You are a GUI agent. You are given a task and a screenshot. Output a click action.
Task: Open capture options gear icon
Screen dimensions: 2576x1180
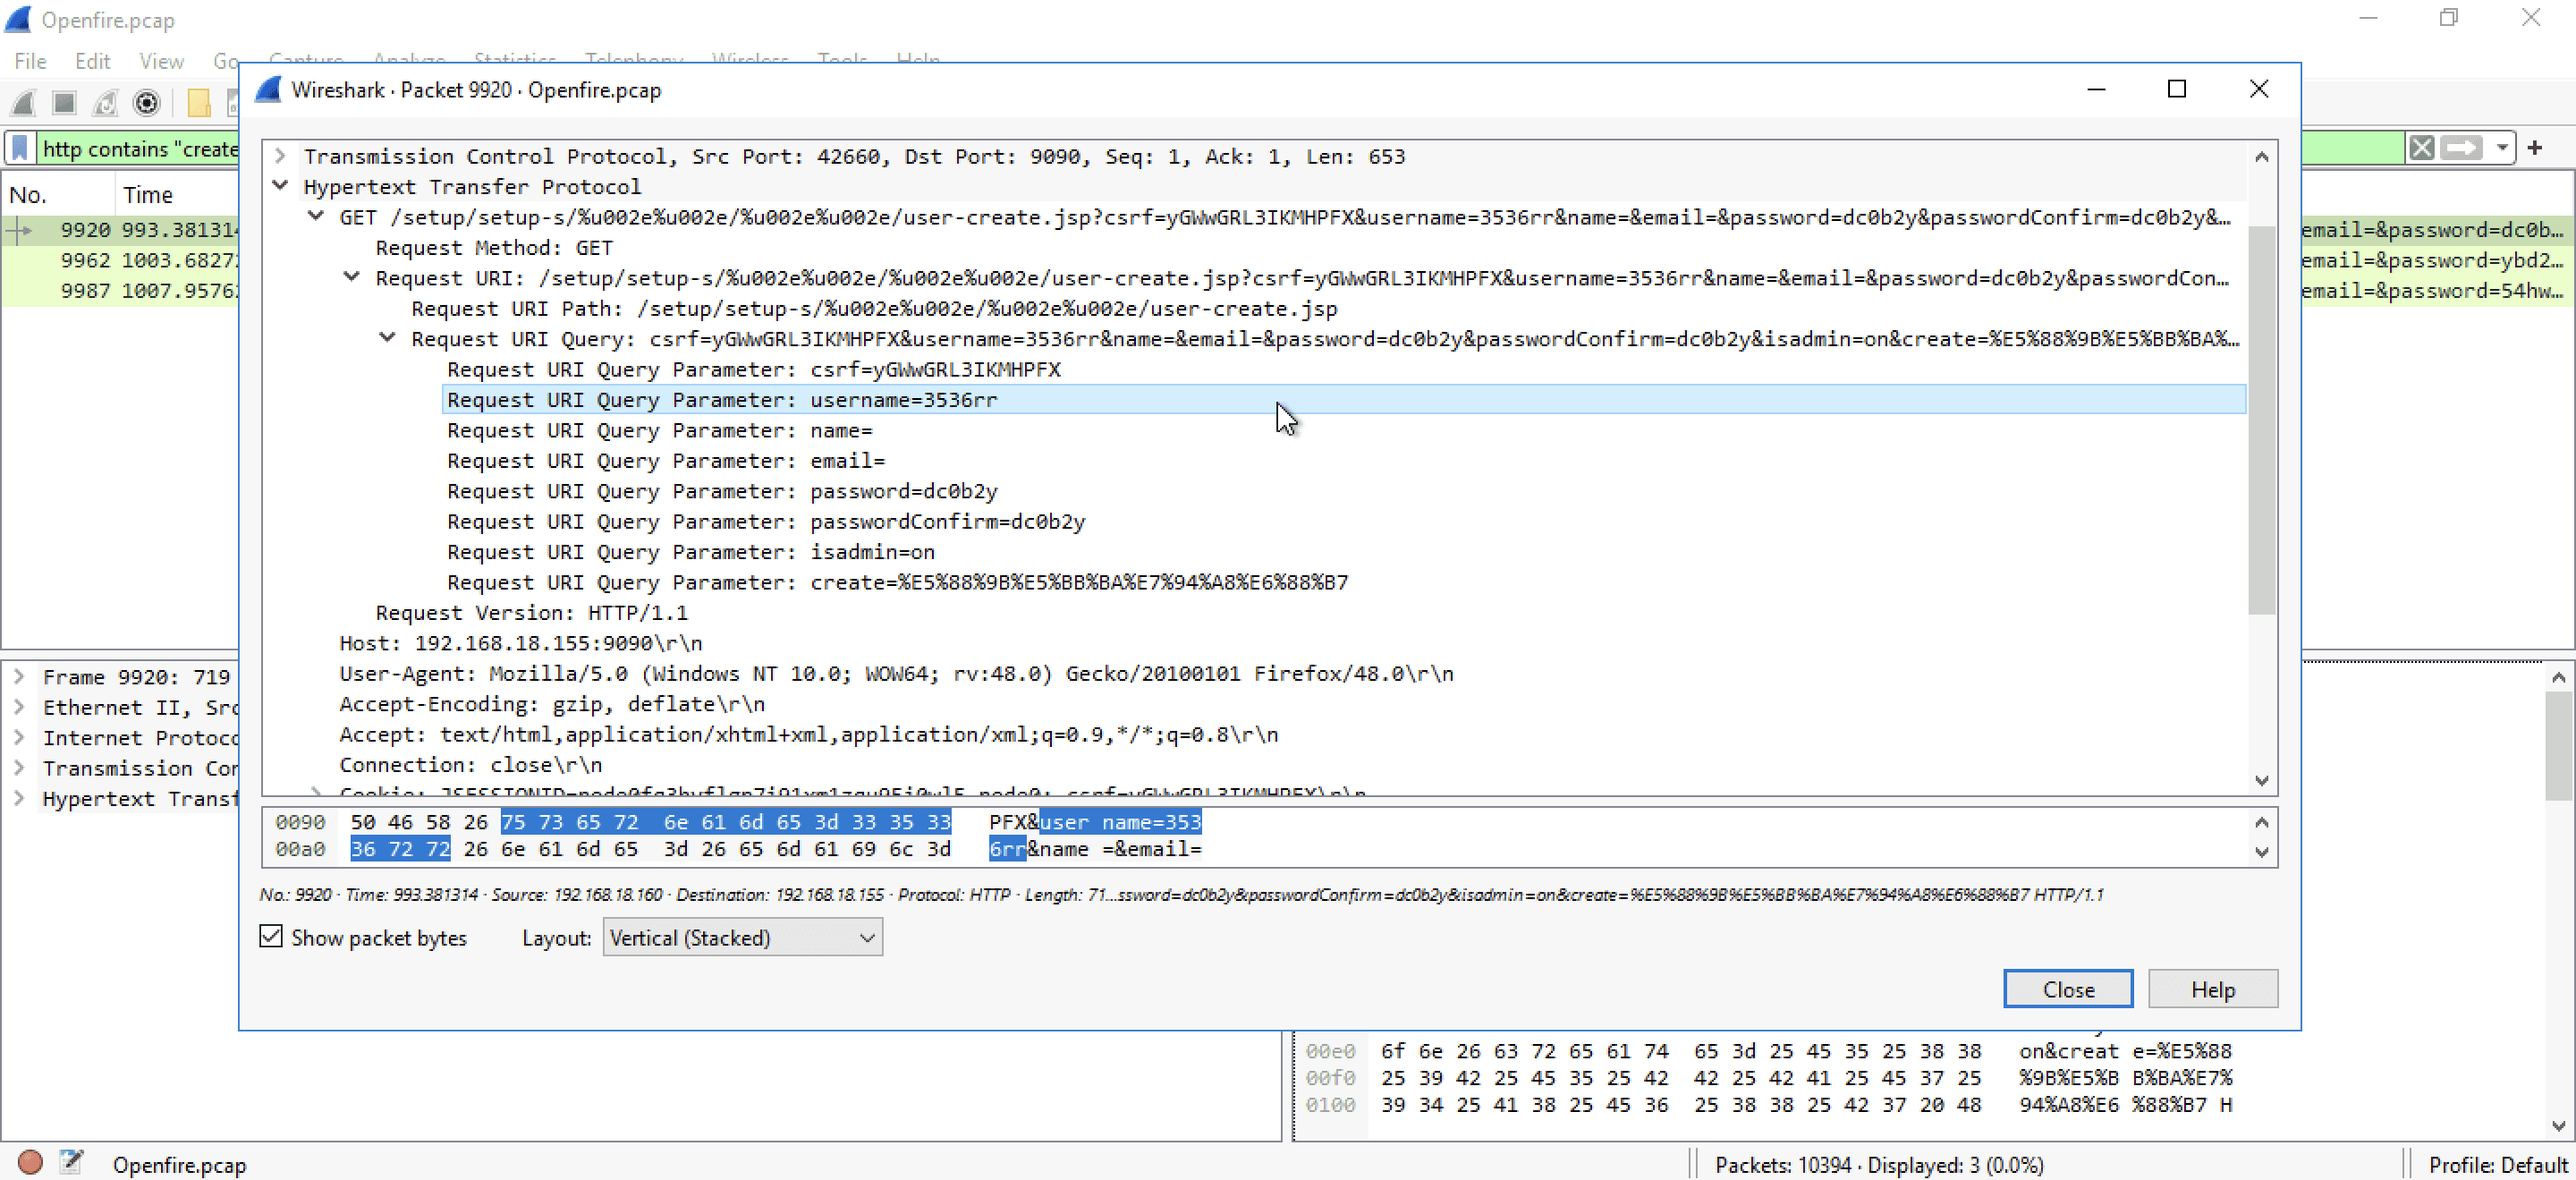147,103
